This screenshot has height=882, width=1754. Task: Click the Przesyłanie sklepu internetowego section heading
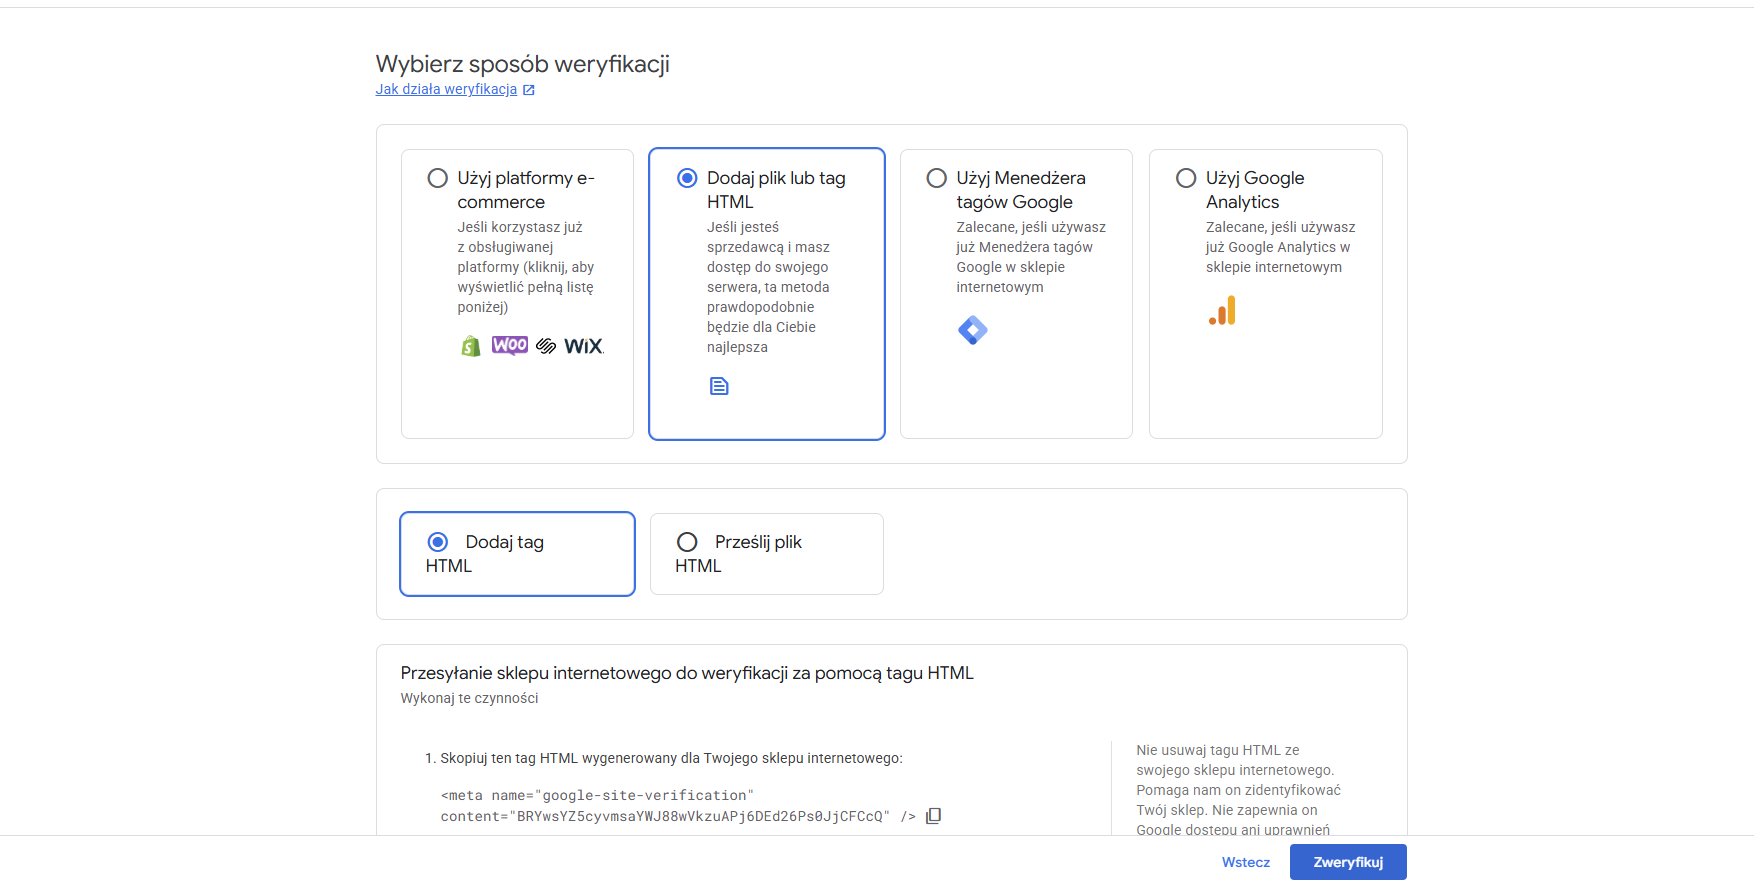click(687, 673)
